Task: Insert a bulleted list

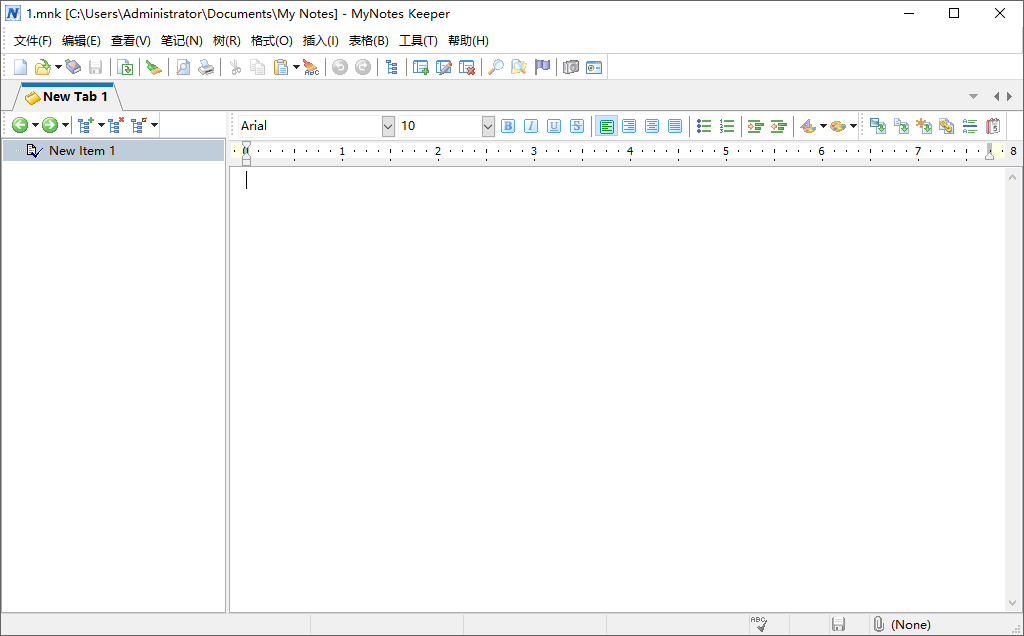Action: coord(704,126)
